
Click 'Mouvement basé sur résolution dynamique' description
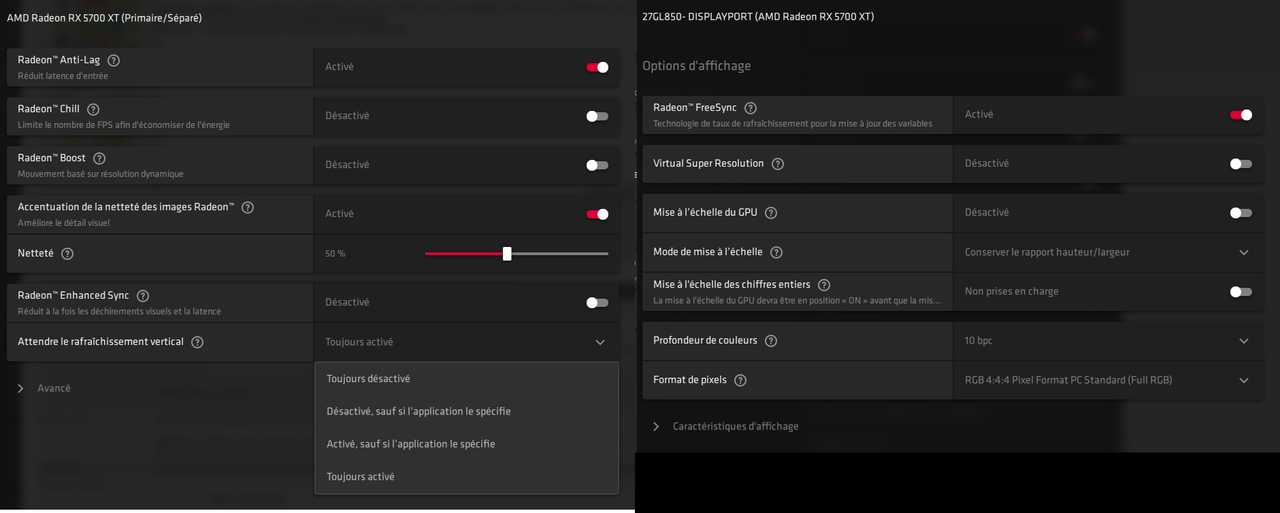[x=101, y=174]
